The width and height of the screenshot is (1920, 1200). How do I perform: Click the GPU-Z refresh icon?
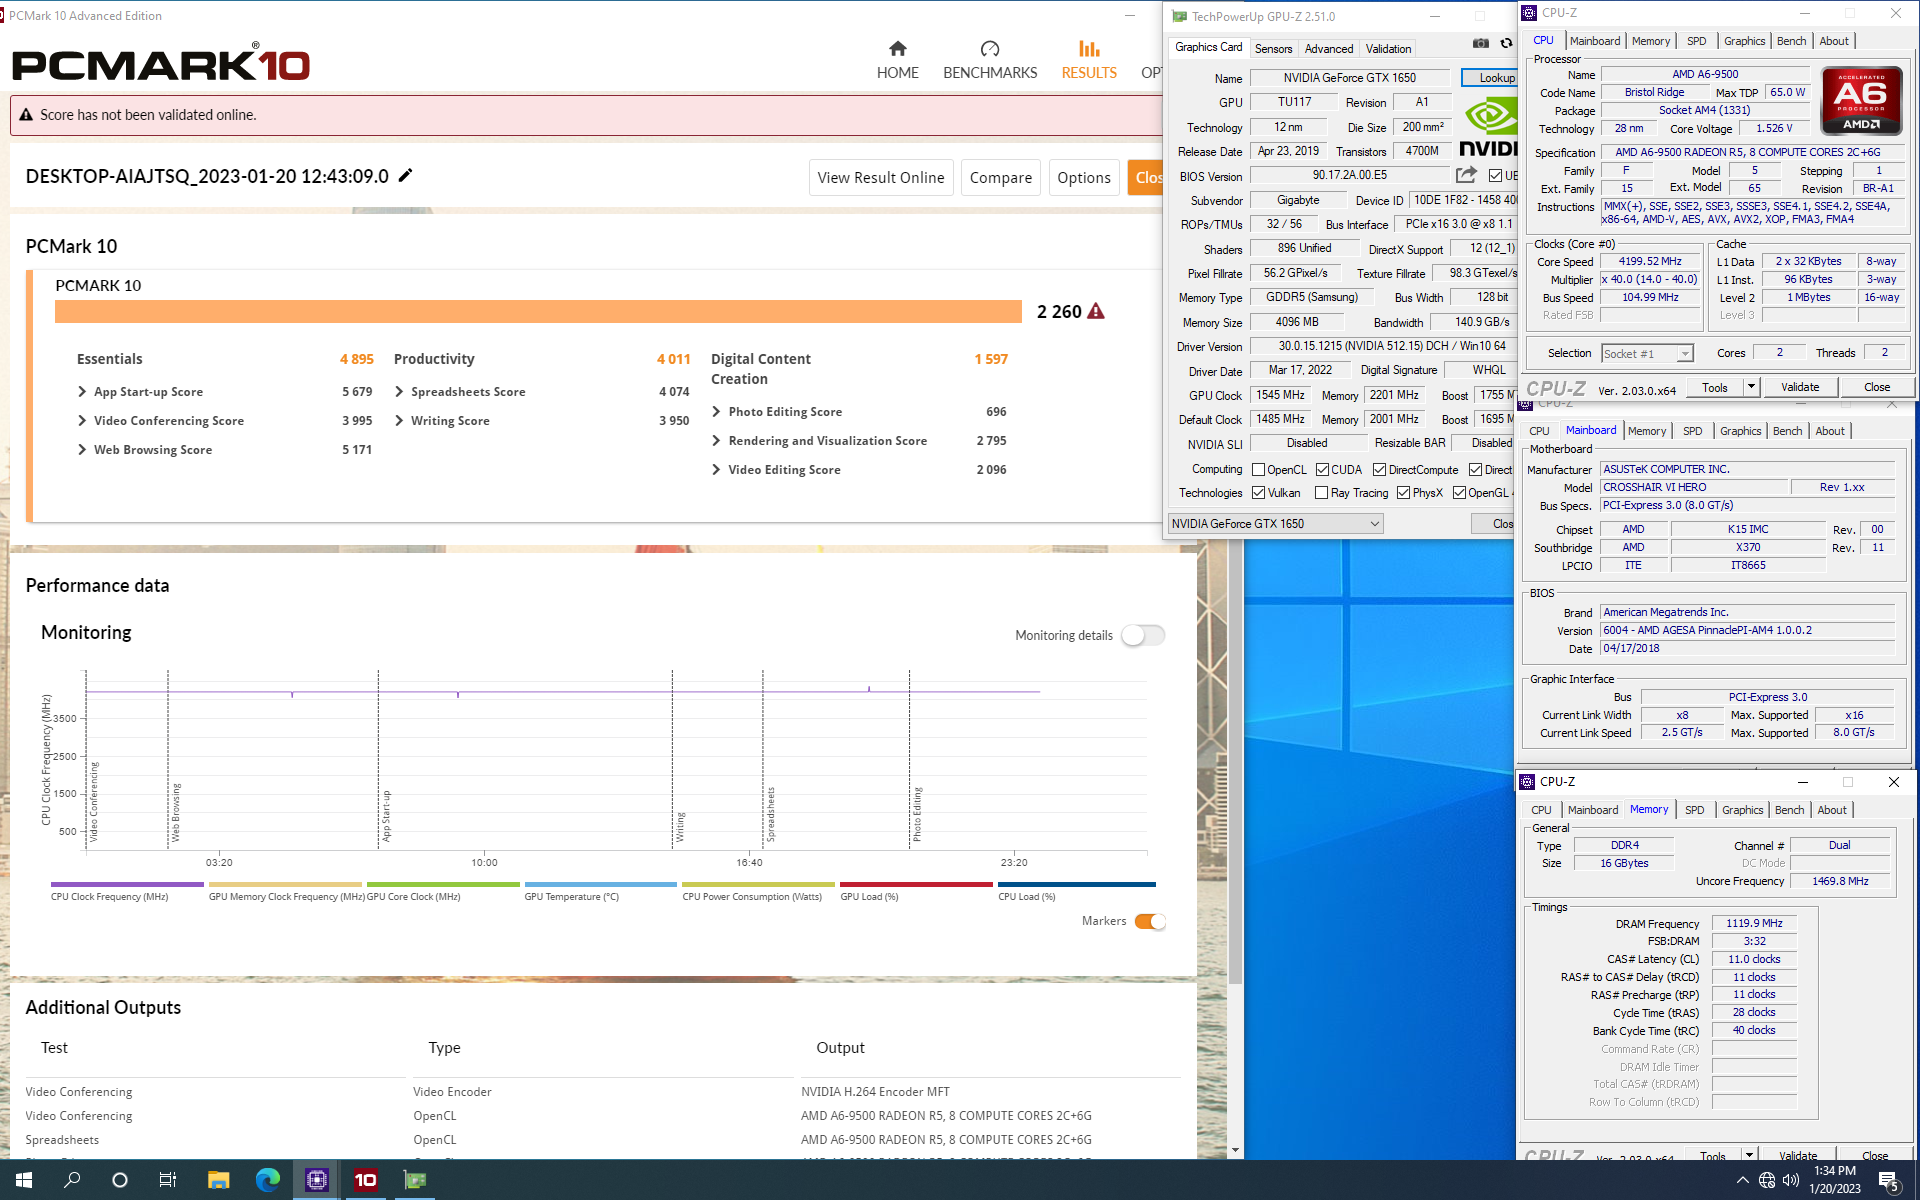point(1506,44)
